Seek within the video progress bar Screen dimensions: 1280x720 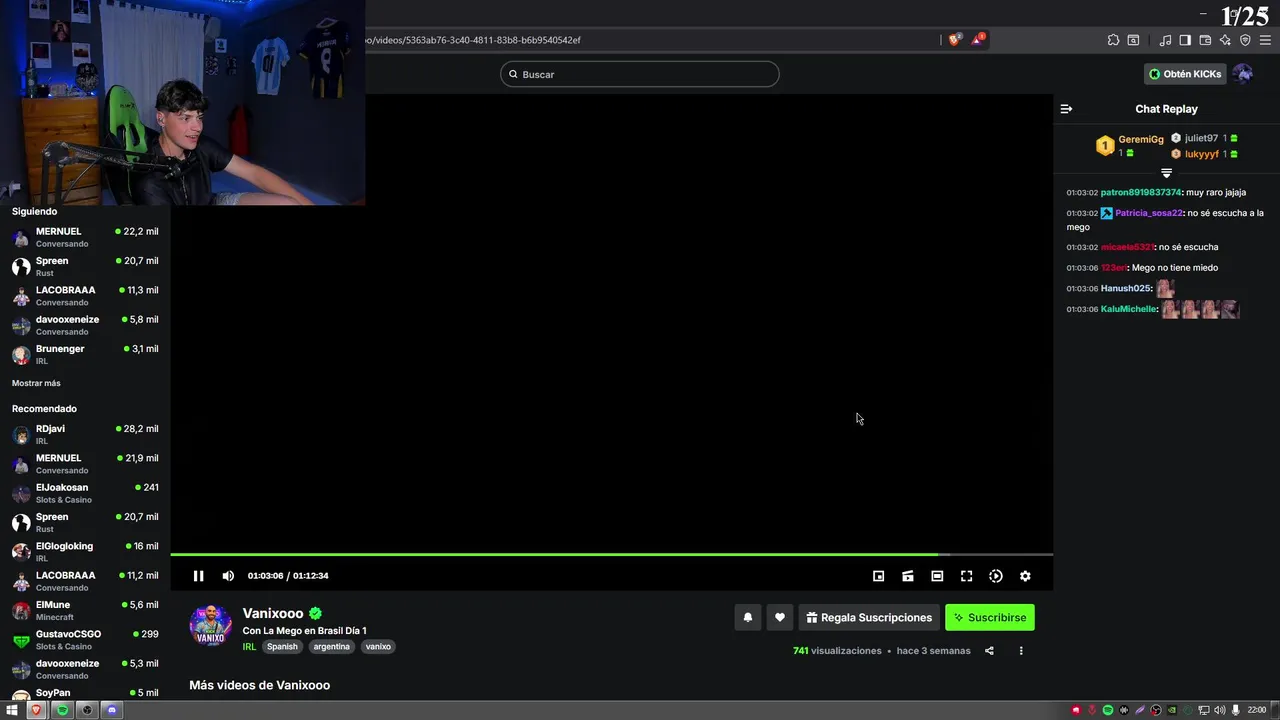pos(611,554)
